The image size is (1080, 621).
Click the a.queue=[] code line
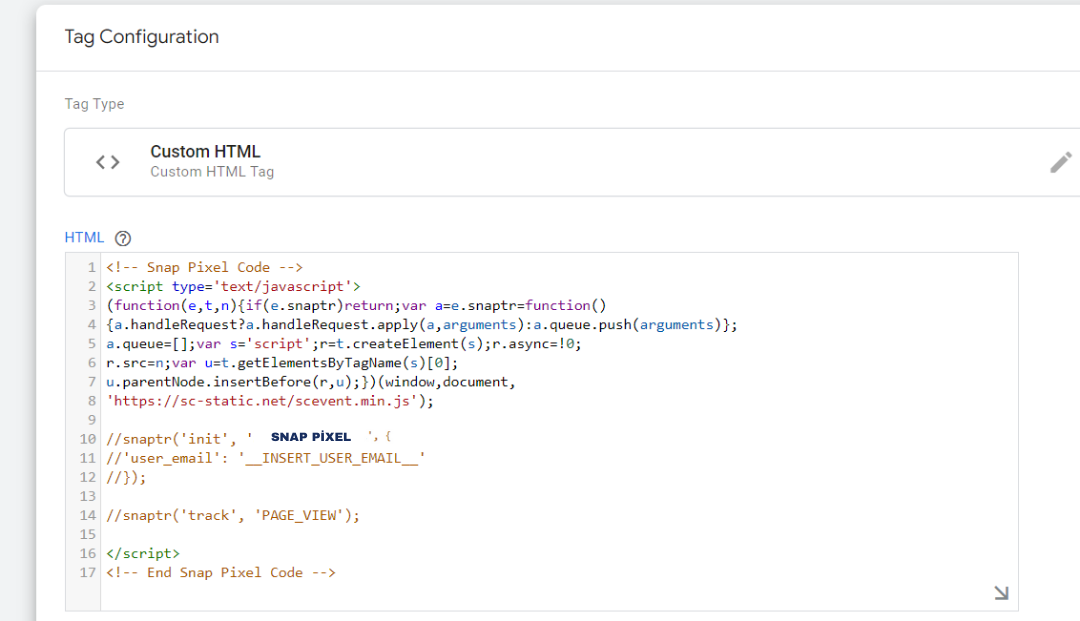point(344,344)
